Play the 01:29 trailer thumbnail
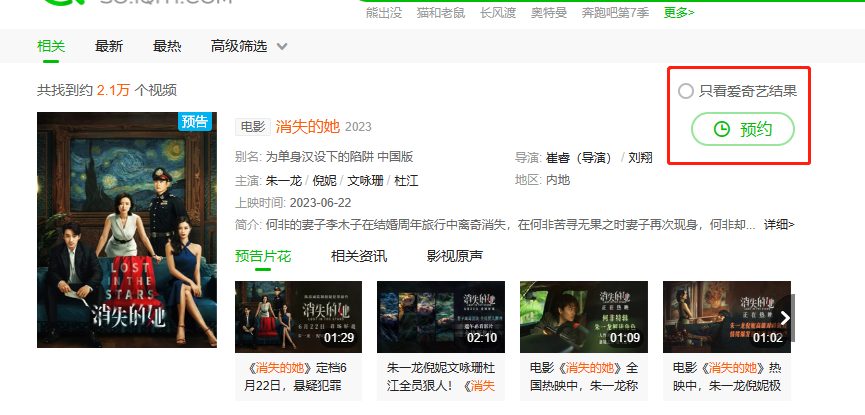 (298, 317)
